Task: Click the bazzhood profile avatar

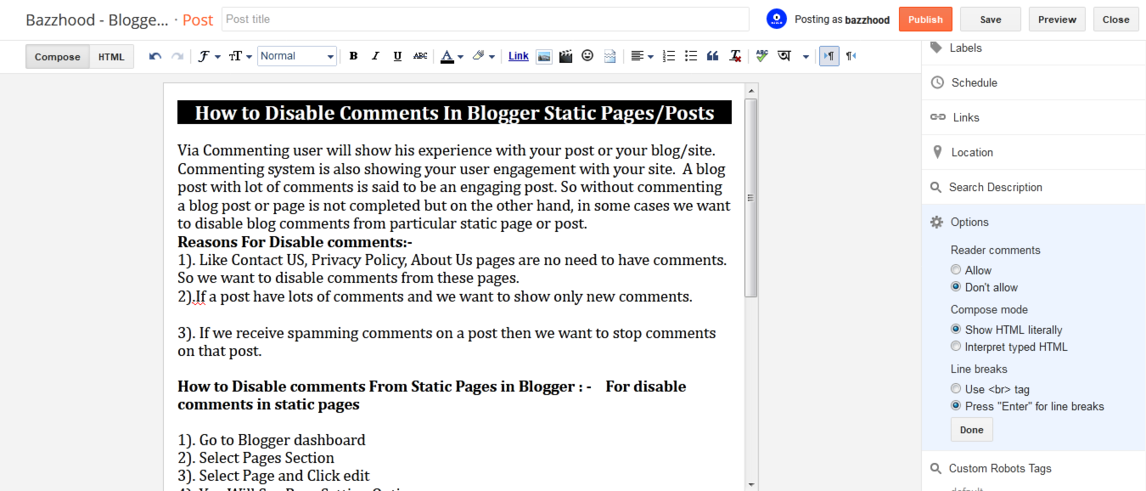Action: tap(776, 19)
